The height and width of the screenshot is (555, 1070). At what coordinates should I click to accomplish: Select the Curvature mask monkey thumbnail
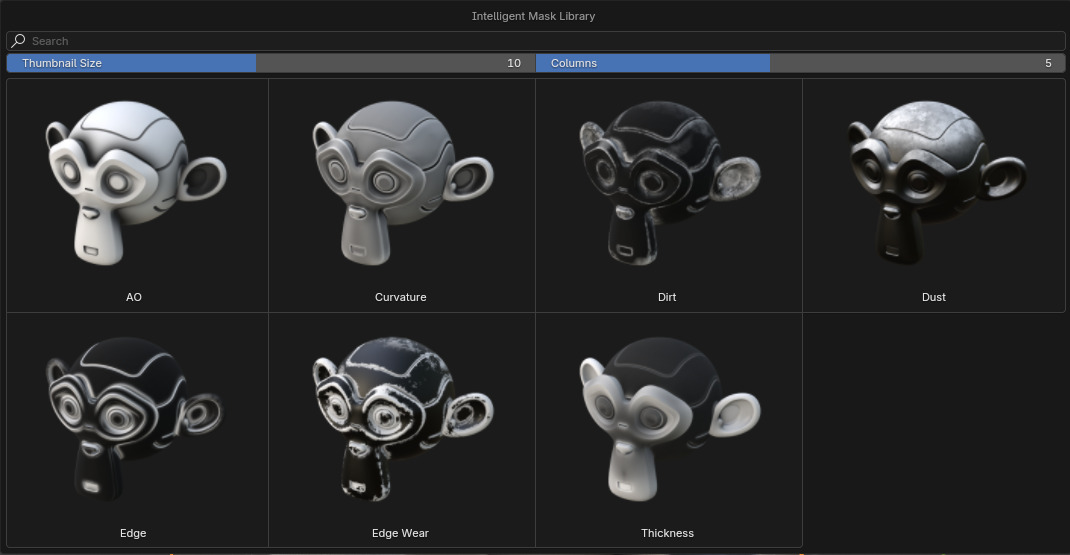tap(401, 183)
